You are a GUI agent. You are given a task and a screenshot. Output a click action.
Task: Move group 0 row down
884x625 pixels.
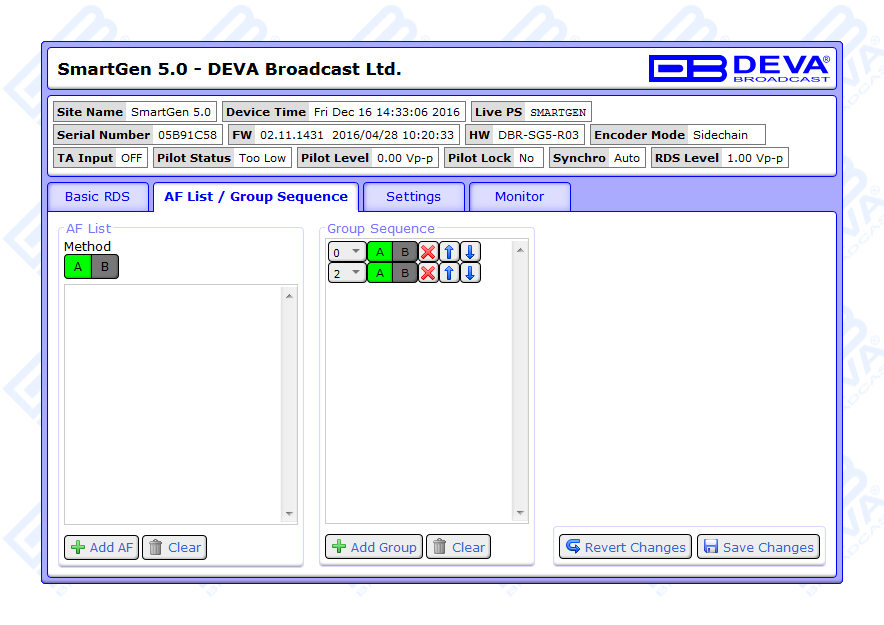(x=470, y=252)
